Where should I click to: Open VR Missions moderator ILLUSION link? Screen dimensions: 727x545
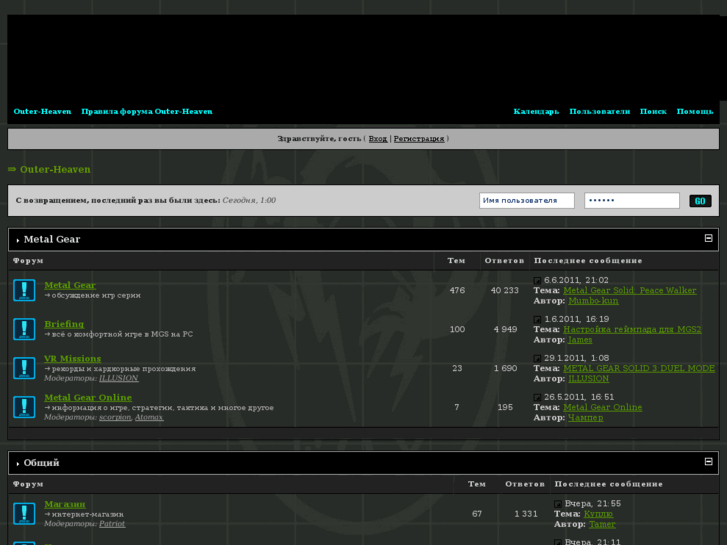119,378
